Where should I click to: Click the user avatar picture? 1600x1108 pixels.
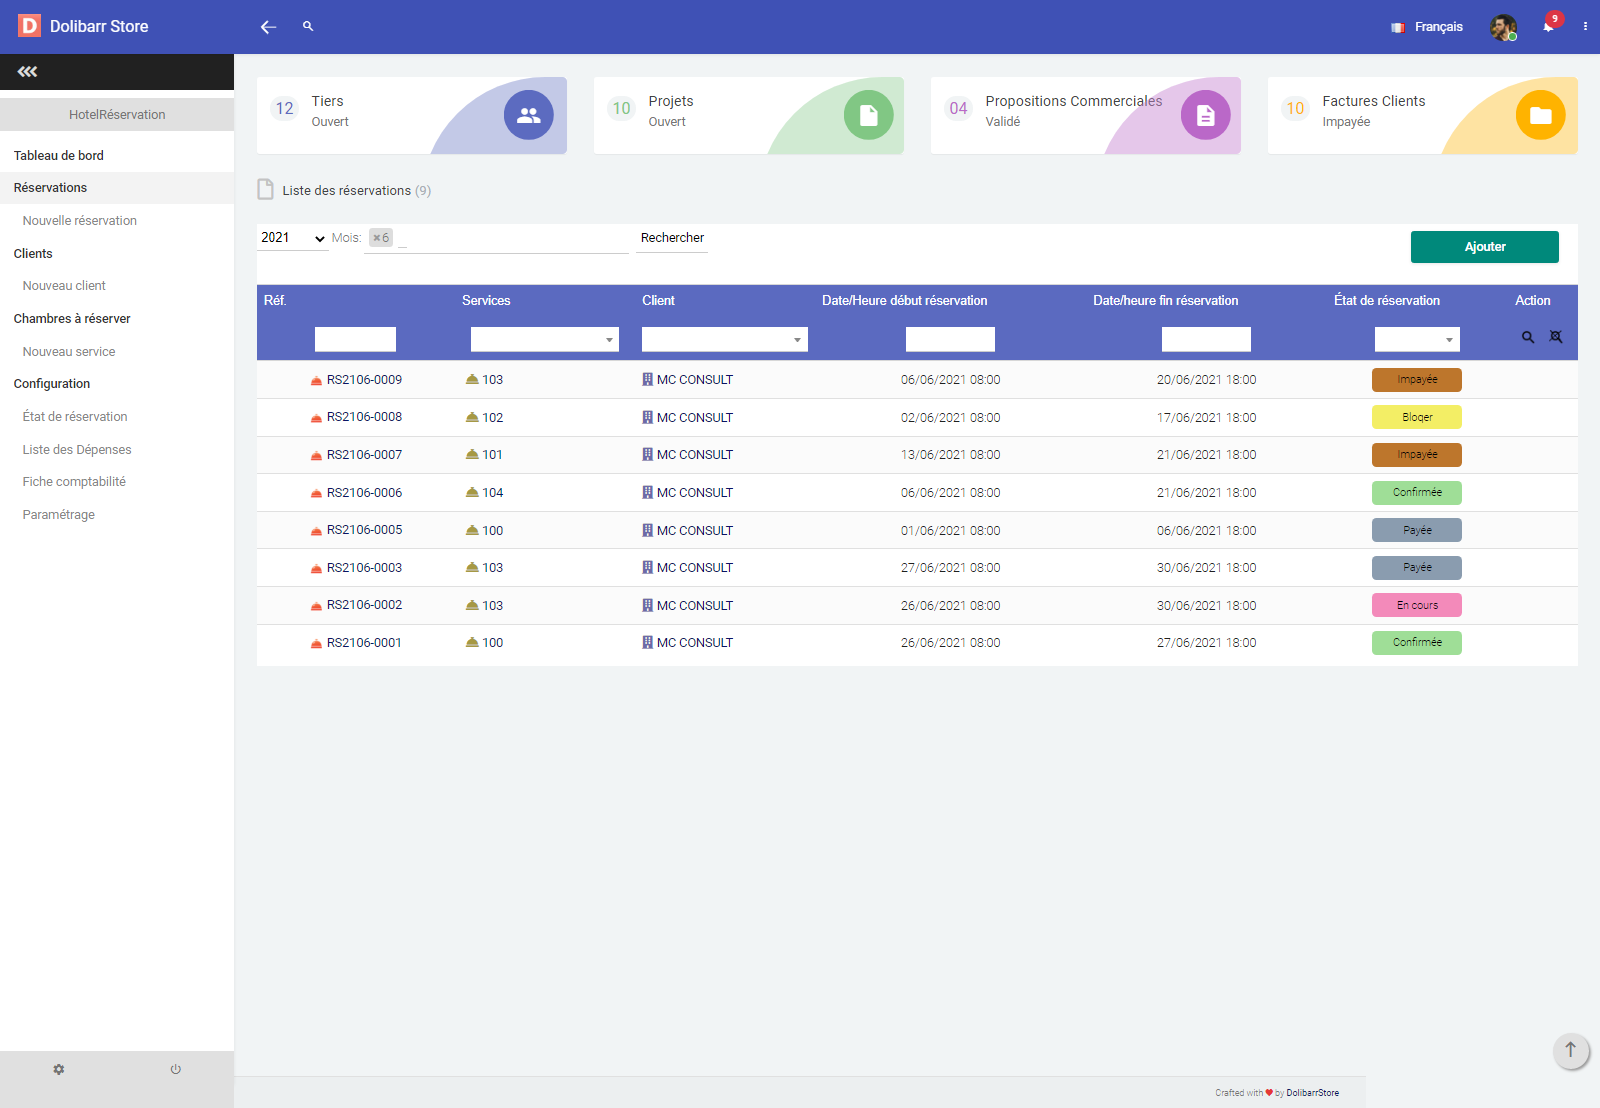point(1502,27)
